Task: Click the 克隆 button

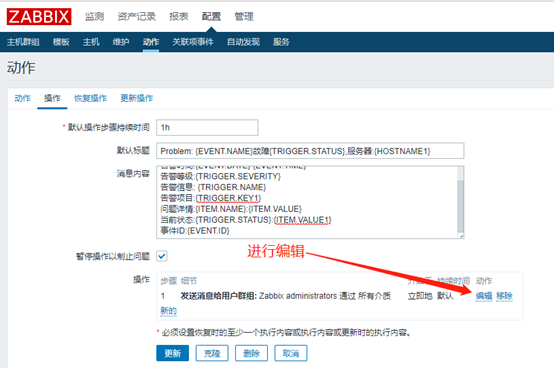Action: point(212,353)
